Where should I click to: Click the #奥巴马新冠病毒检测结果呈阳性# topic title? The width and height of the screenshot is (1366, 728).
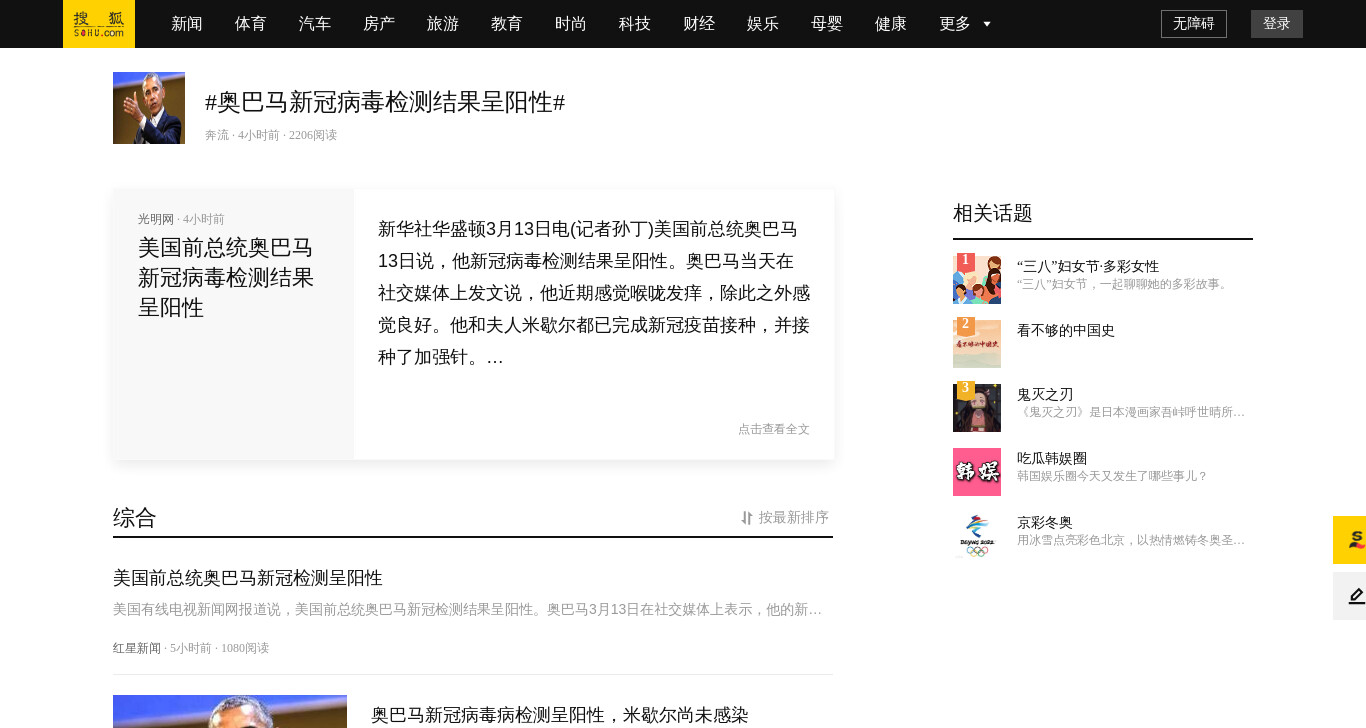click(385, 102)
